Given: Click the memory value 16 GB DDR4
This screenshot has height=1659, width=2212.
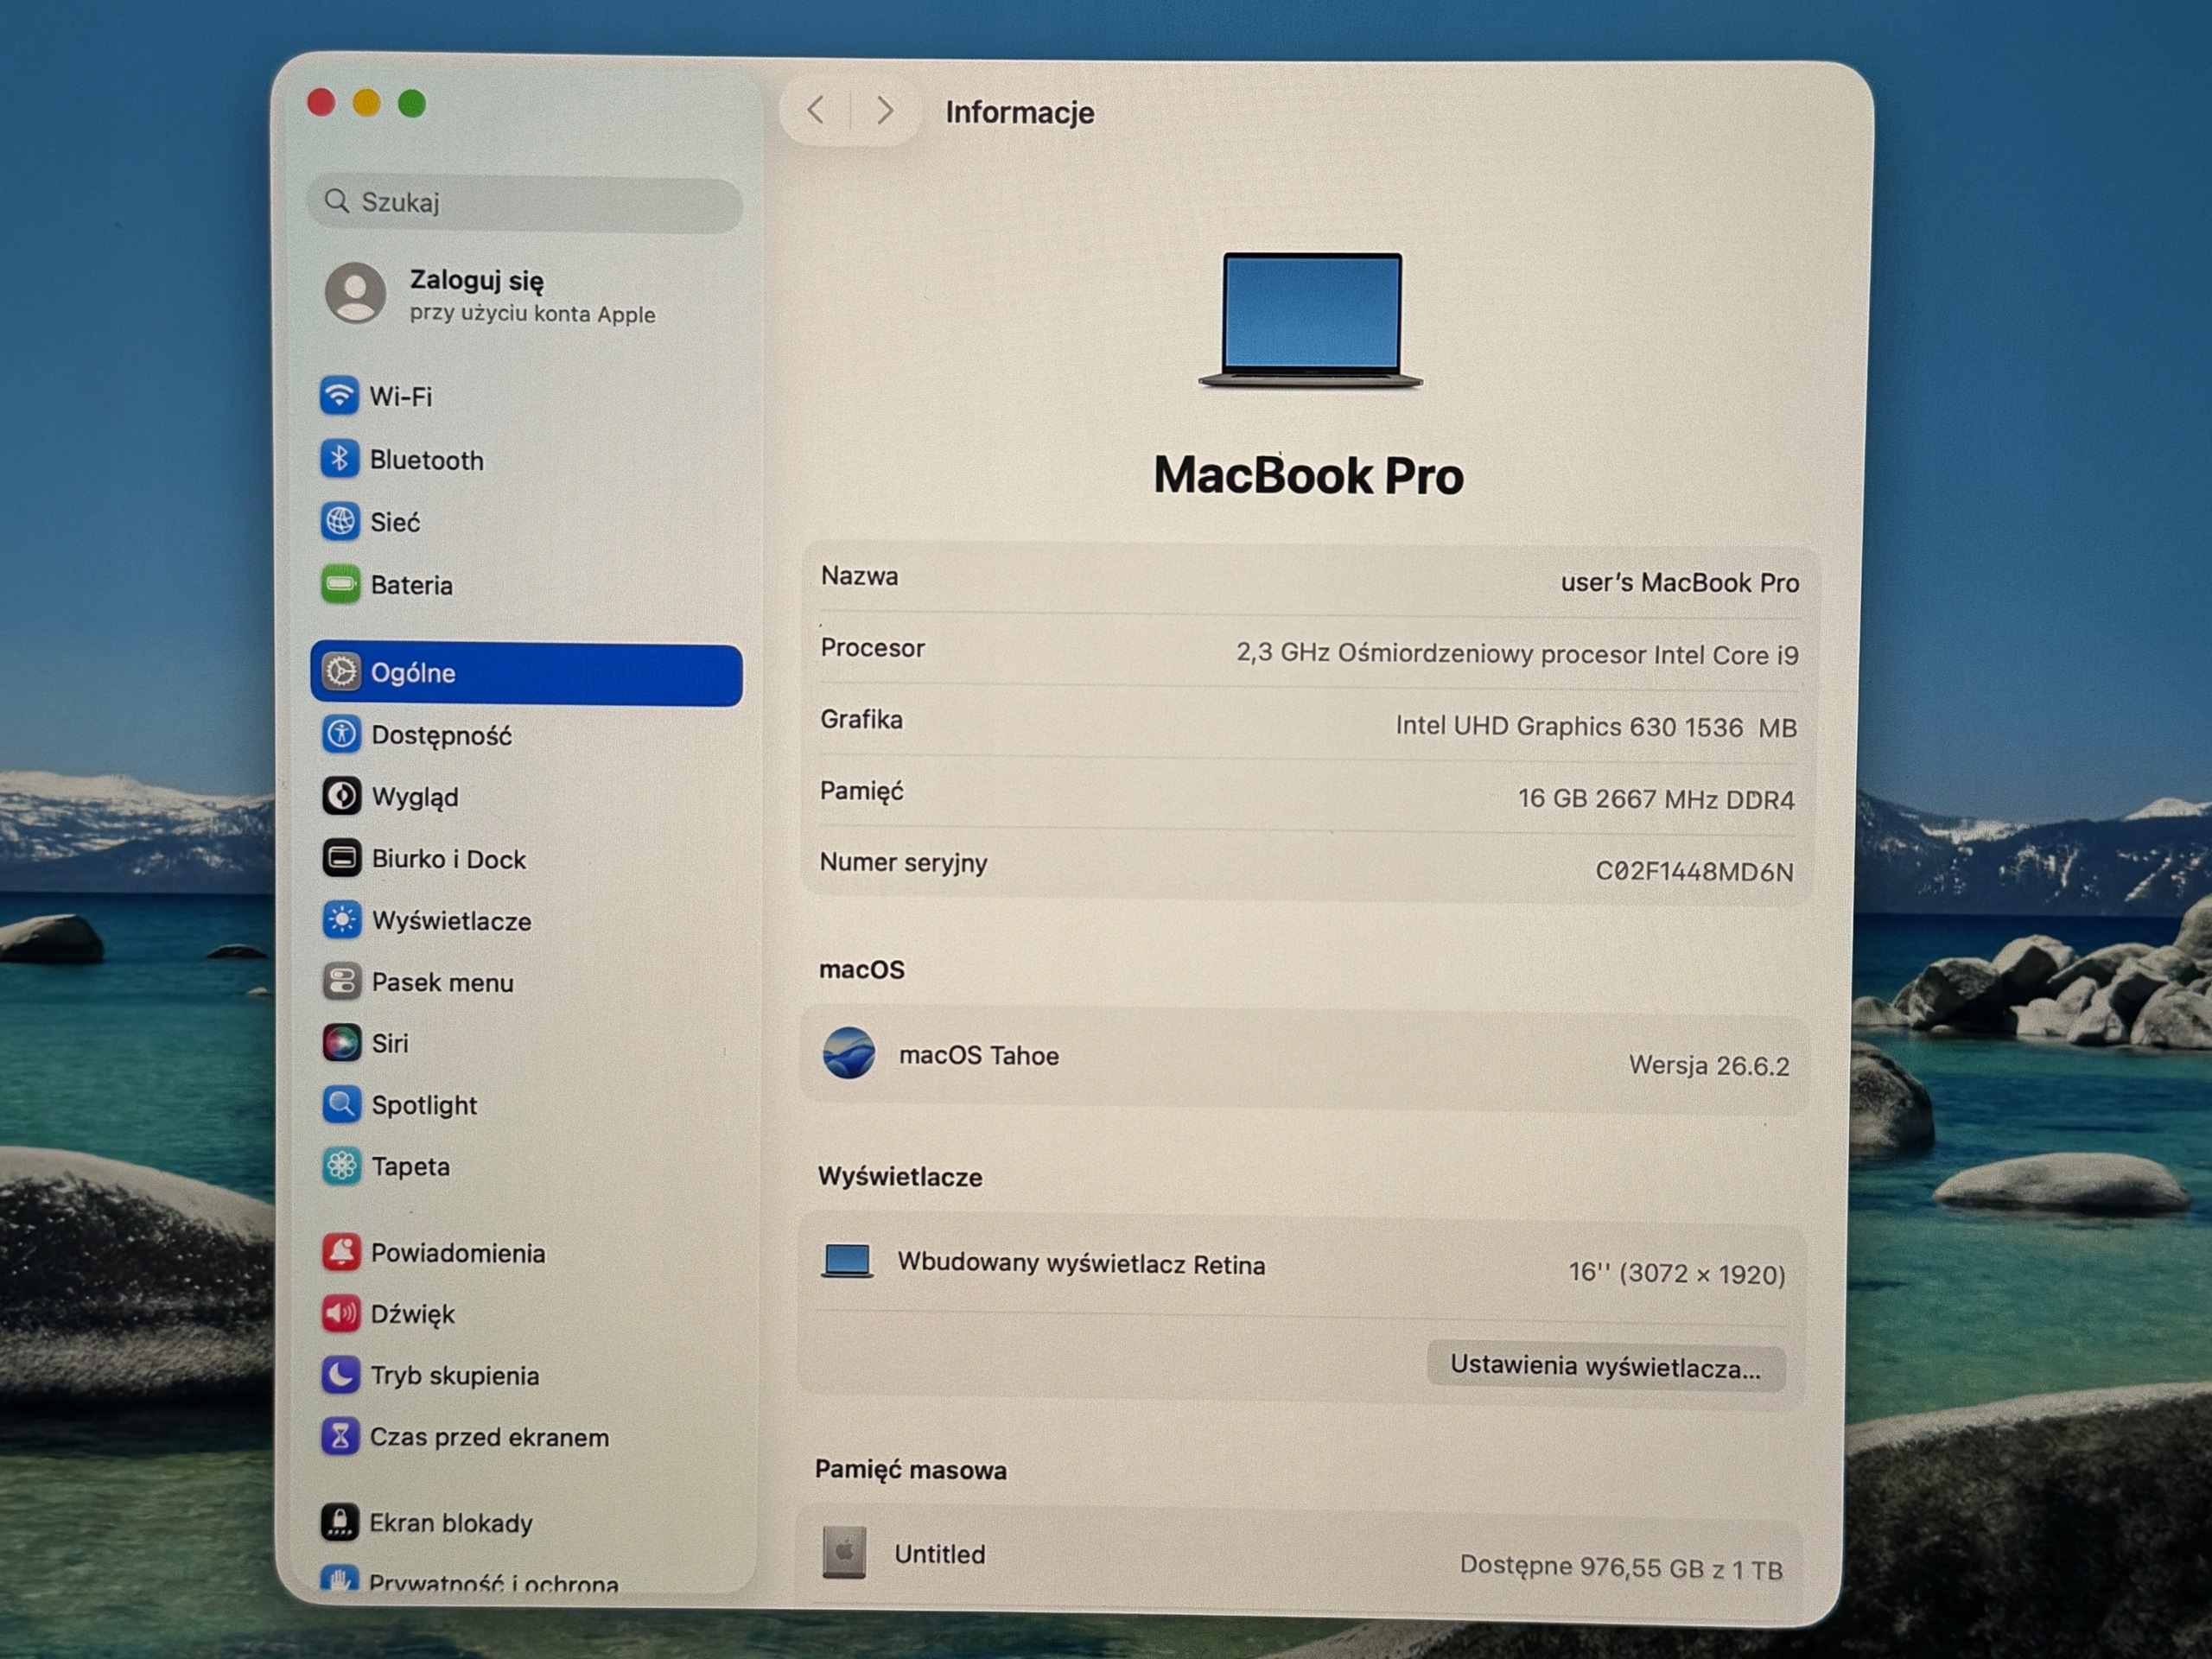Looking at the screenshot, I should click(x=1656, y=799).
